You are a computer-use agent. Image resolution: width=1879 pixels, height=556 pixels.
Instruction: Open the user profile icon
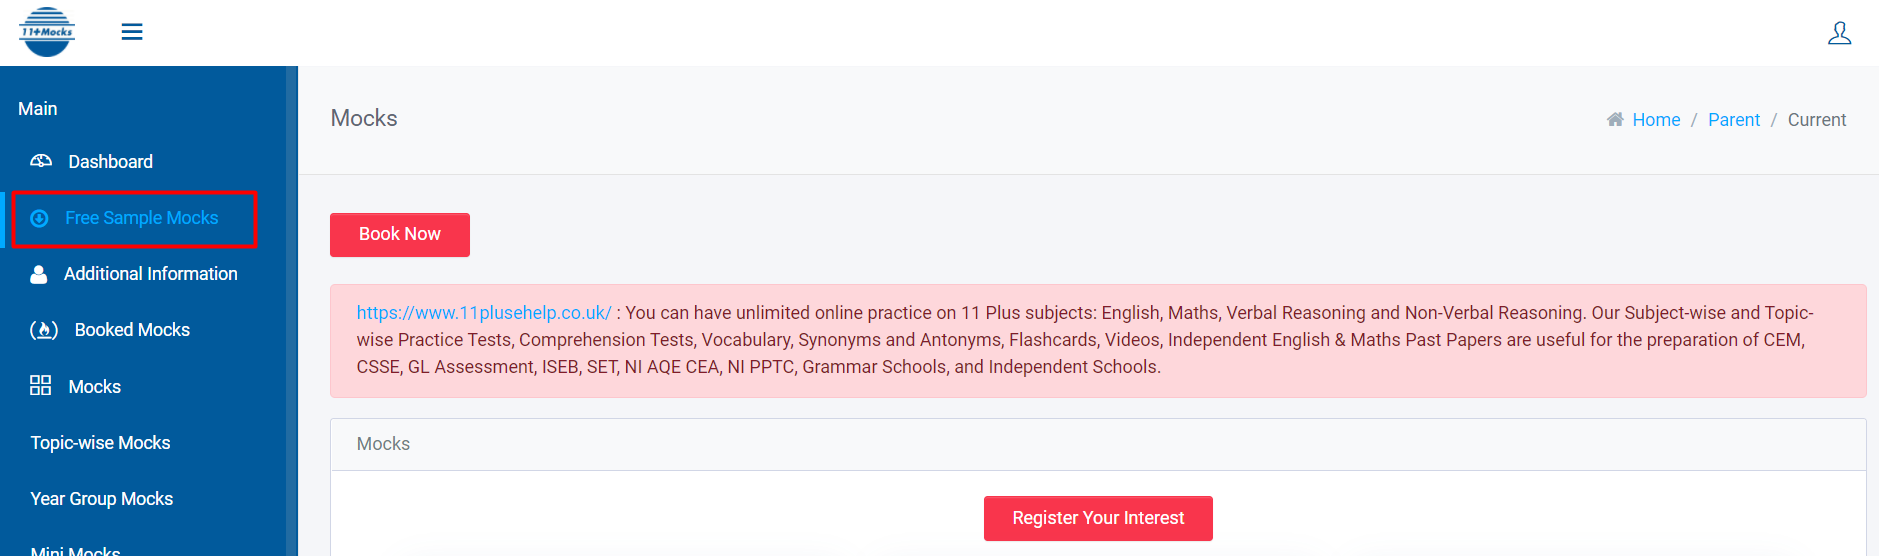(x=1839, y=33)
